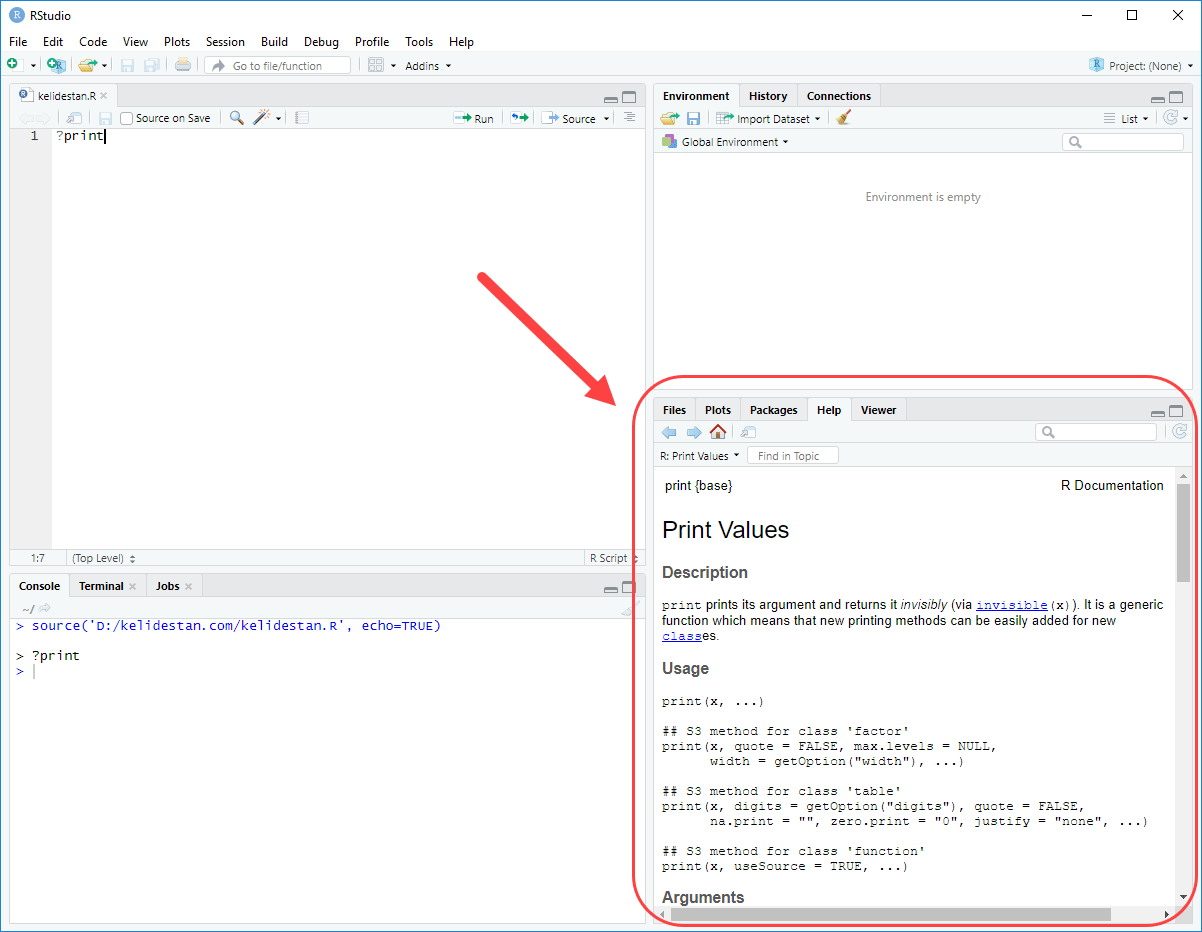Open an existing file with folder icon
The height and width of the screenshot is (932, 1202).
tap(88, 65)
